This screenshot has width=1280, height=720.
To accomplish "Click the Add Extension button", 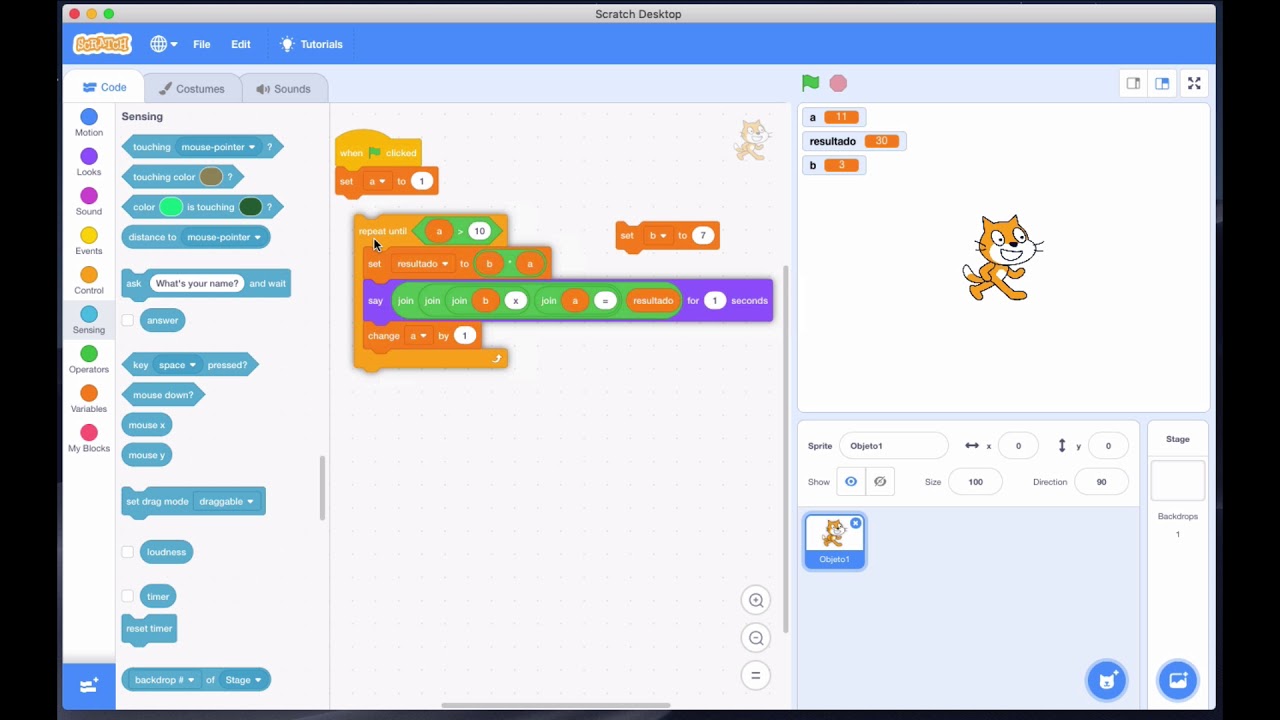I will (x=89, y=685).
